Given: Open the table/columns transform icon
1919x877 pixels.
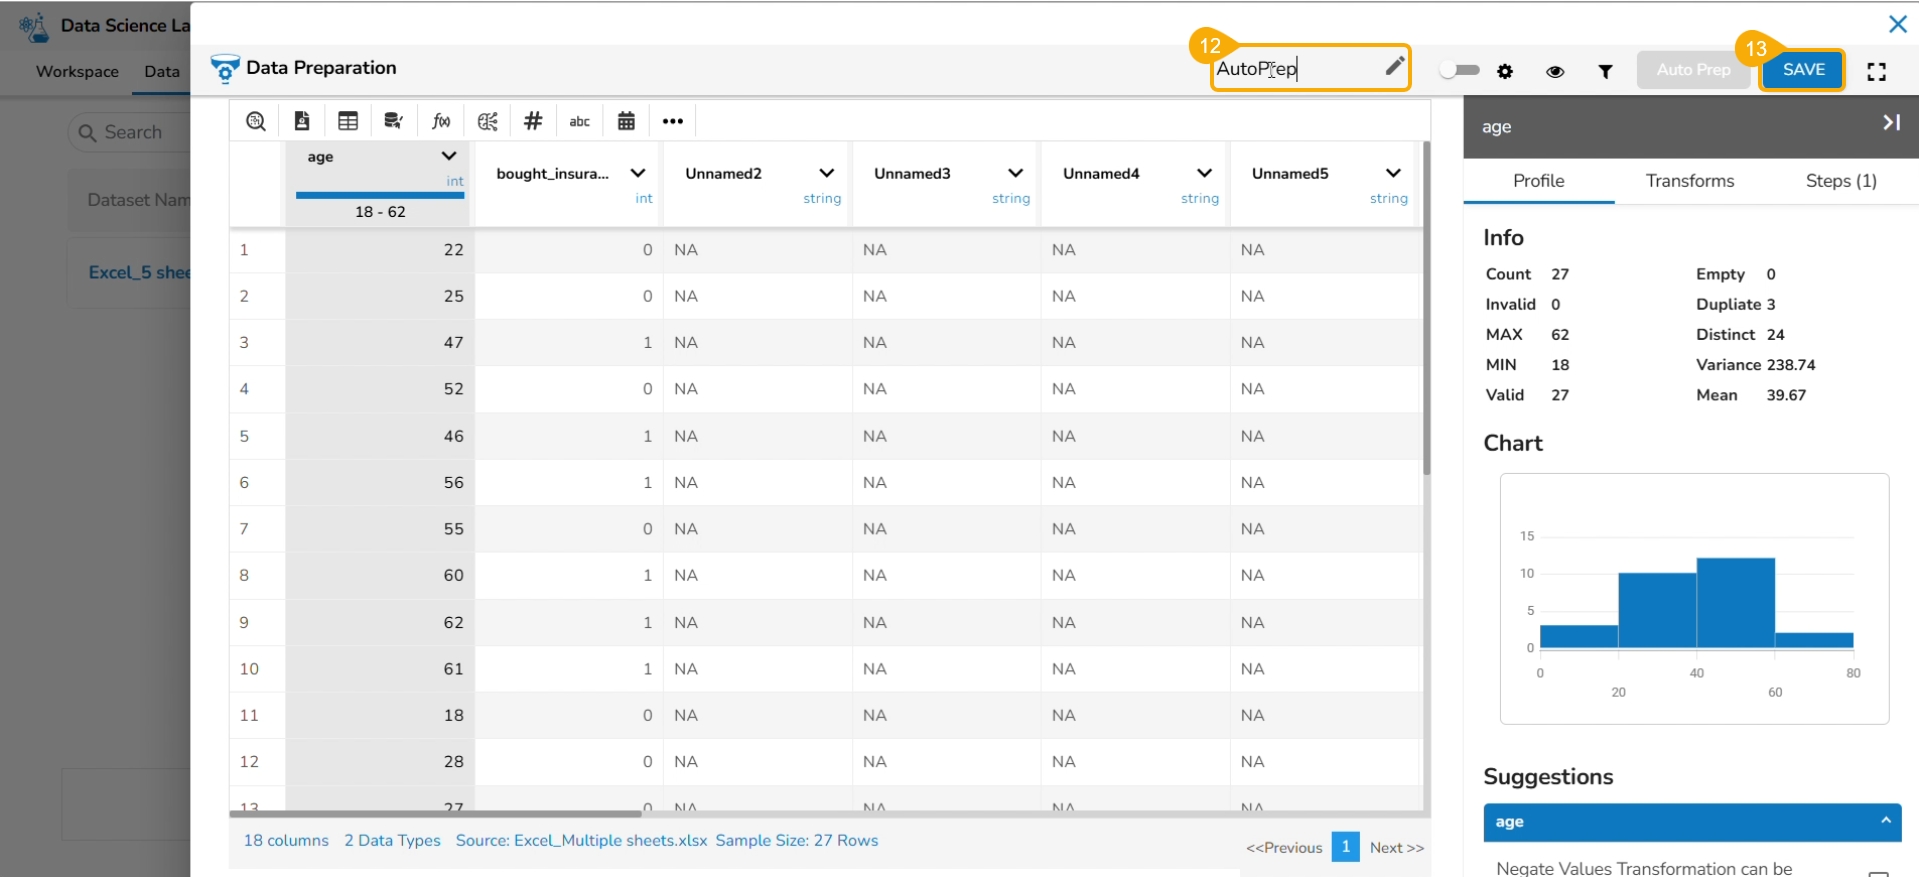Looking at the screenshot, I should coord(348,121).
